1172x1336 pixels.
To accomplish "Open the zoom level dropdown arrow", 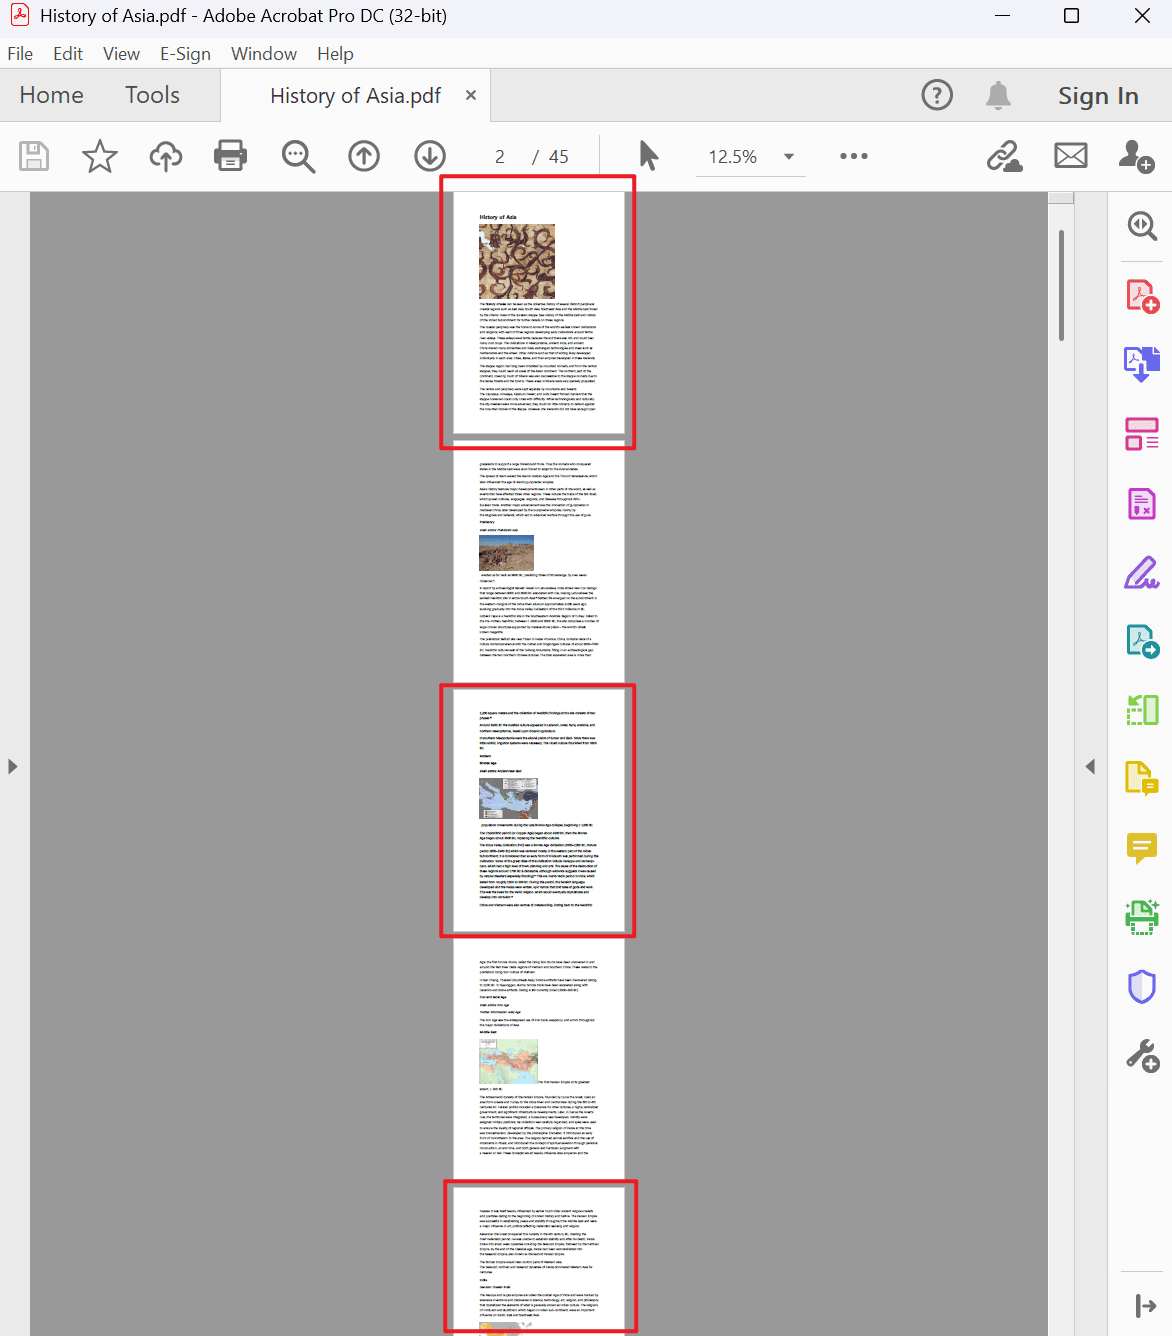I will tap(789, 157).
